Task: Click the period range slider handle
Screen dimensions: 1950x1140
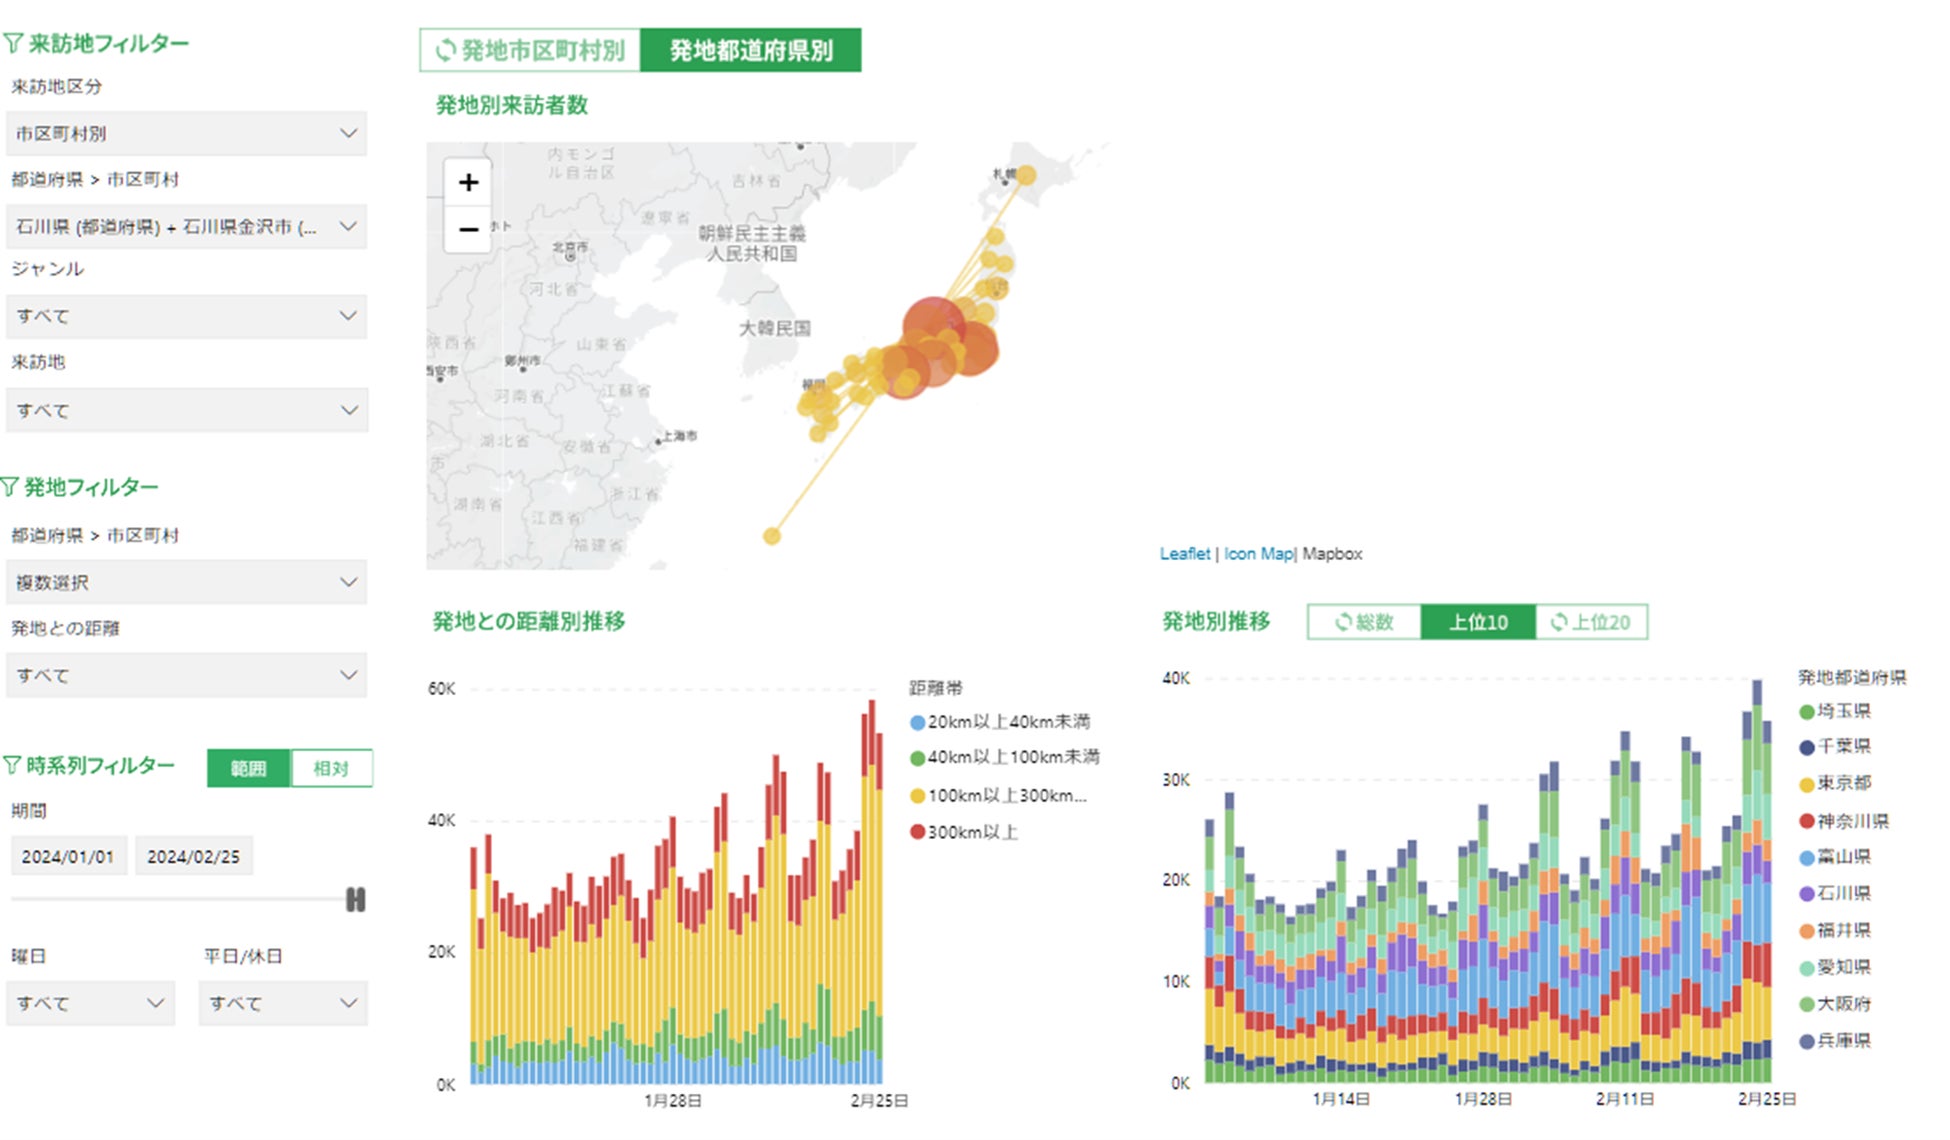Action: click(355, 899)
